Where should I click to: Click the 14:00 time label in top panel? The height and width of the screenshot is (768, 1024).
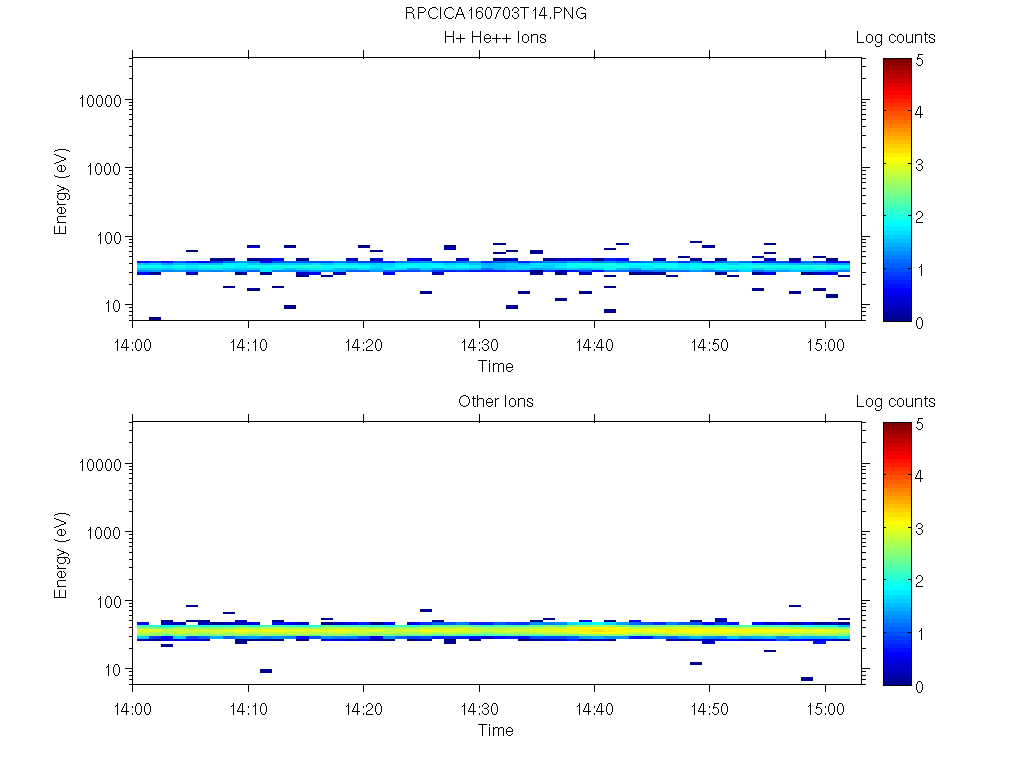click(133, 345)
